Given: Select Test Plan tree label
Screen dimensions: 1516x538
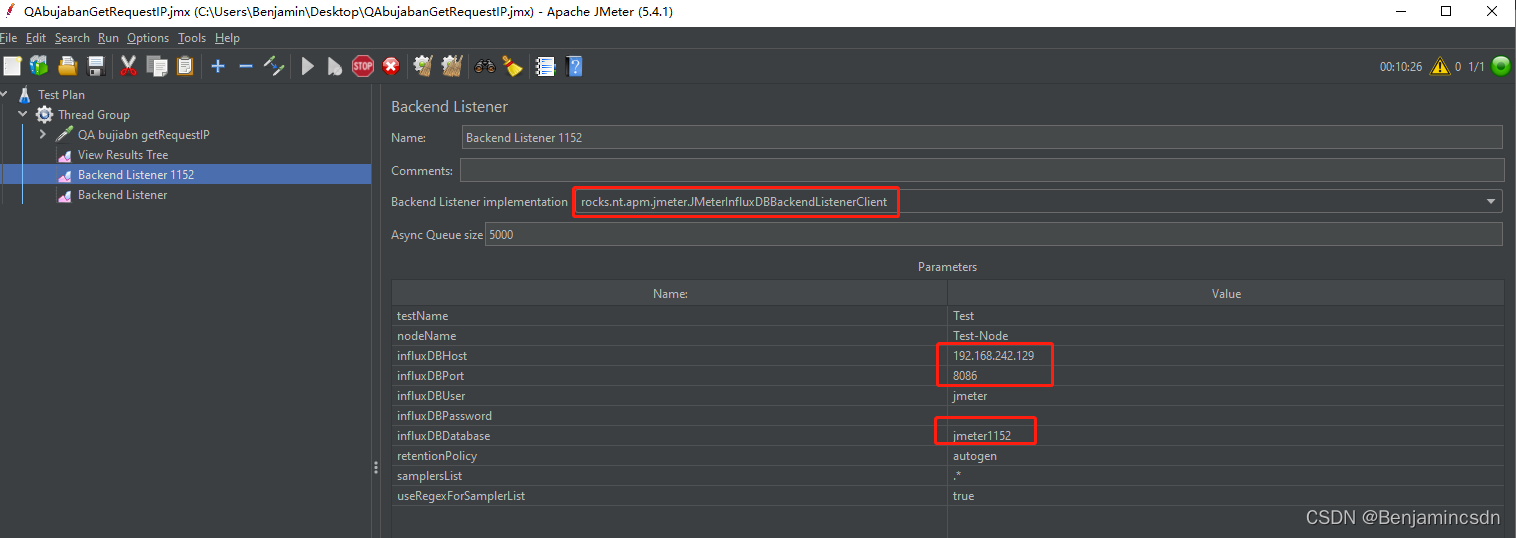Looking at the screenshot, I should [62, 95].
